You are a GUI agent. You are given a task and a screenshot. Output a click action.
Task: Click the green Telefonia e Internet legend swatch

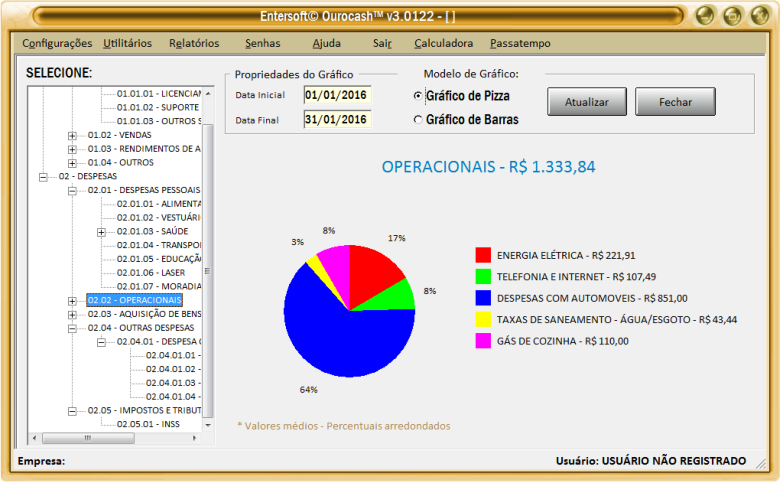click(x=483, y=276)
